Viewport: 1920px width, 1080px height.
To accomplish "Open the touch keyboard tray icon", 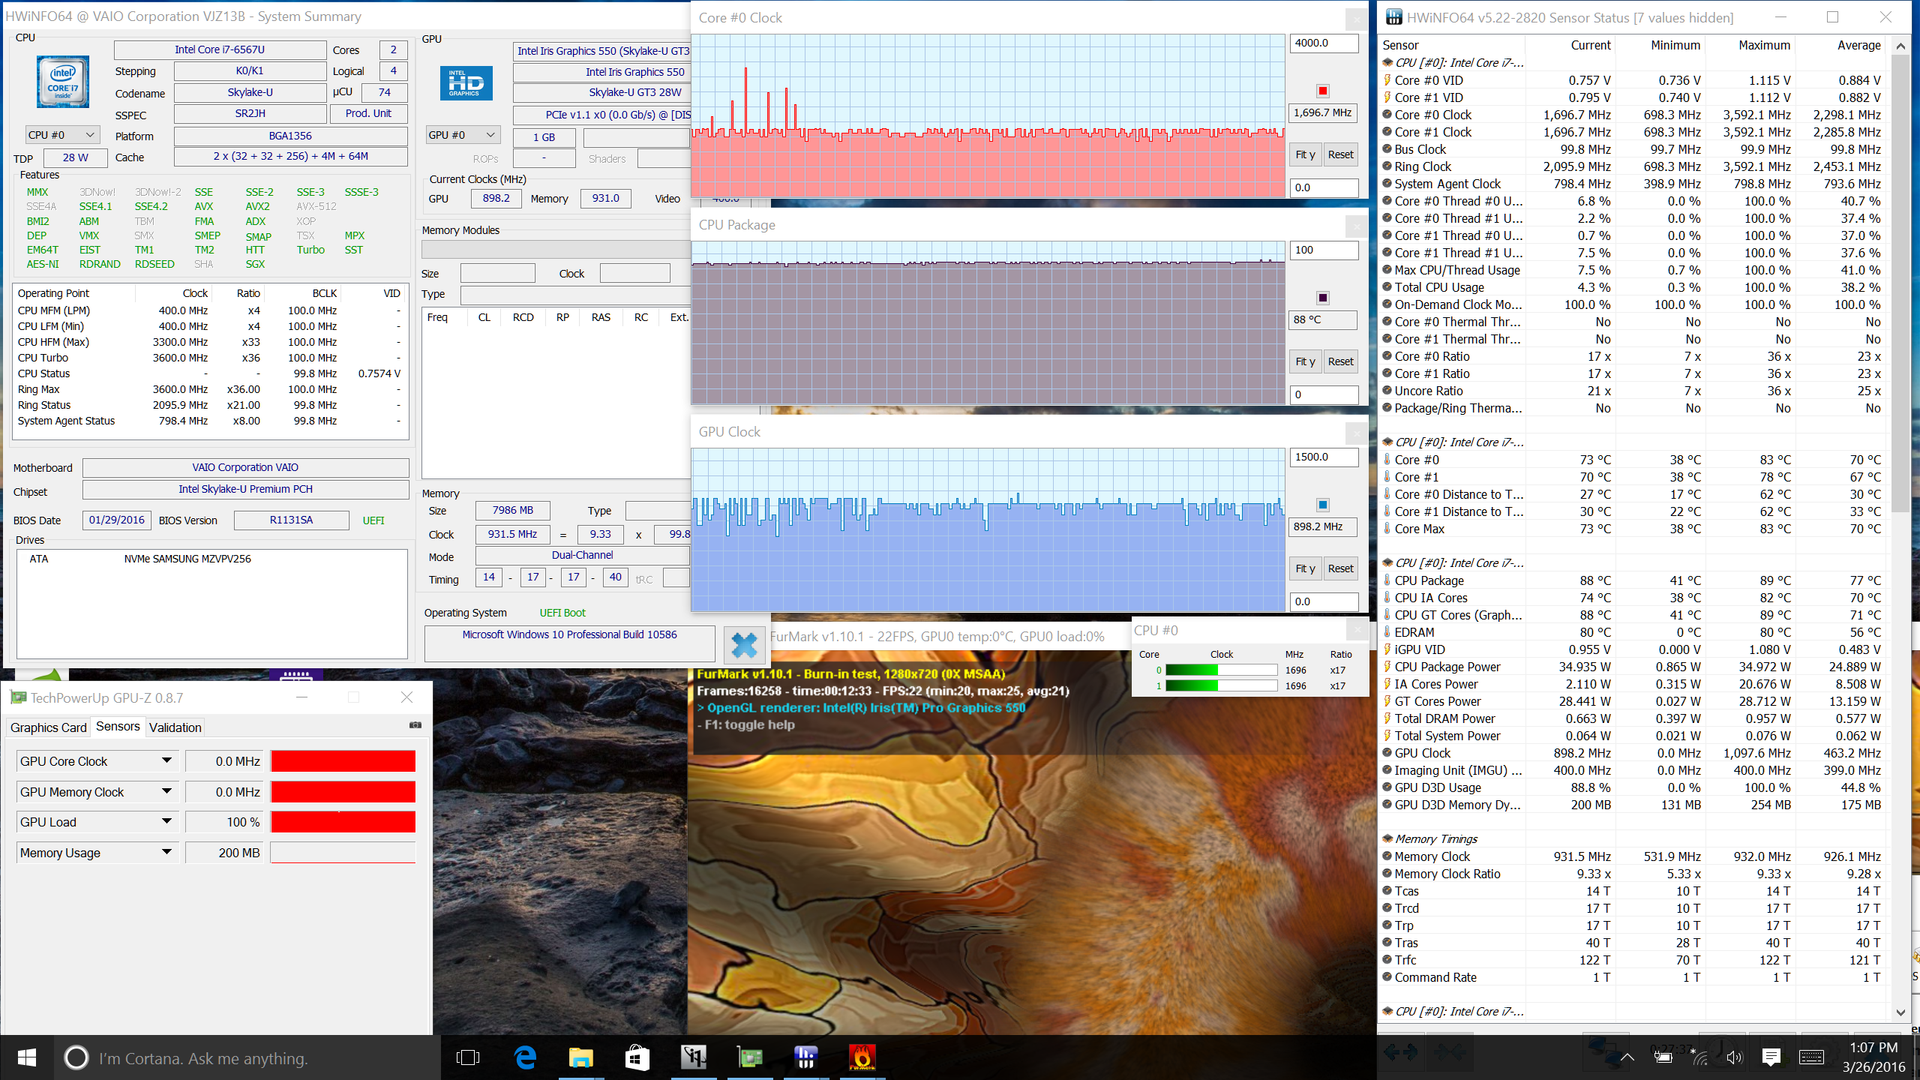I will pos(1811,1058).
